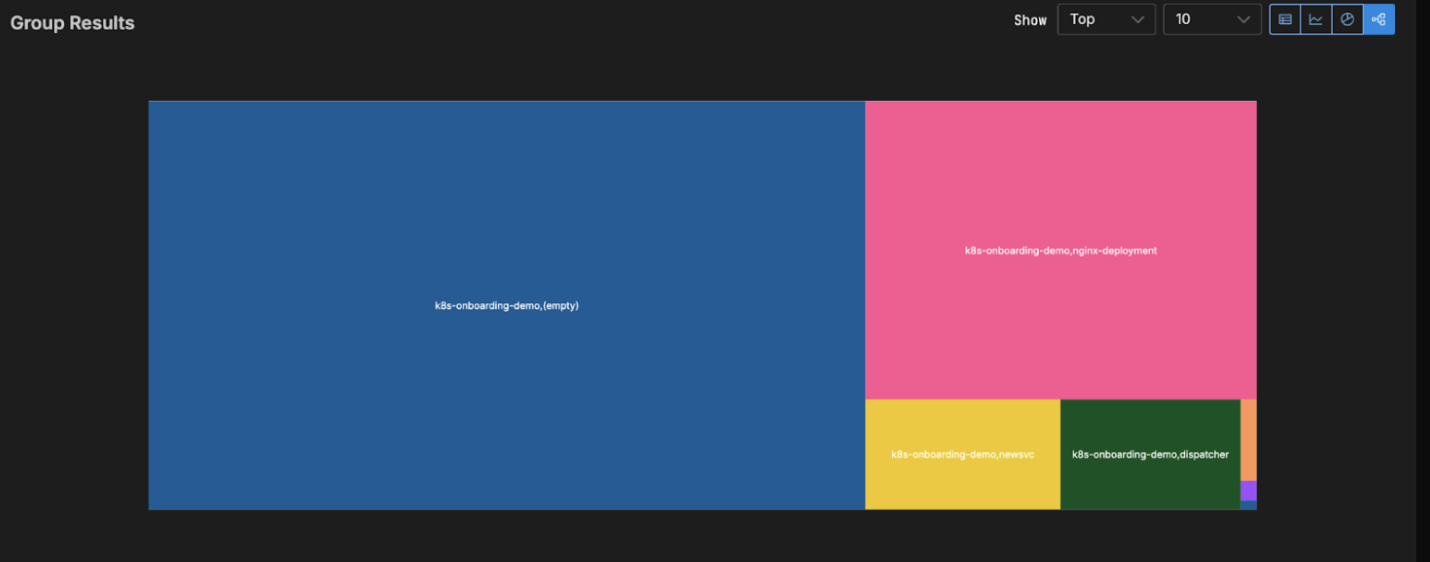The image size is (1430, 562).
Task: Open the 10 results count dropdown
Action: coord(1212,19)
